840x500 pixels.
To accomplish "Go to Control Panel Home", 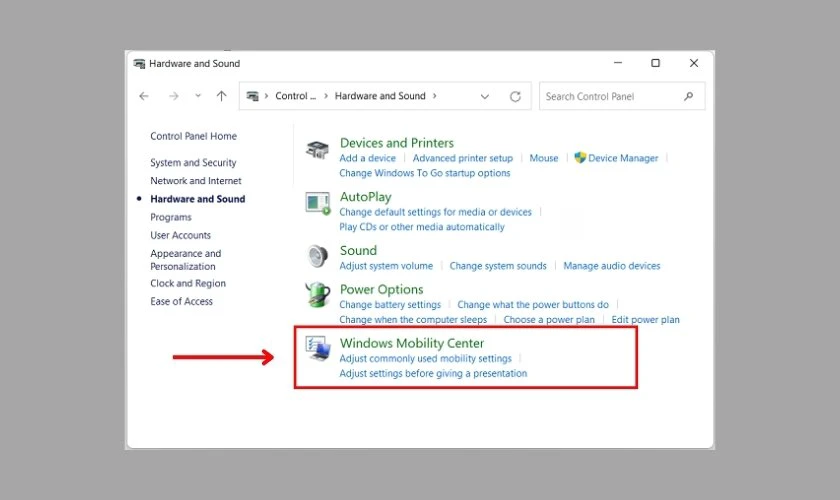I will click(193, 136).
